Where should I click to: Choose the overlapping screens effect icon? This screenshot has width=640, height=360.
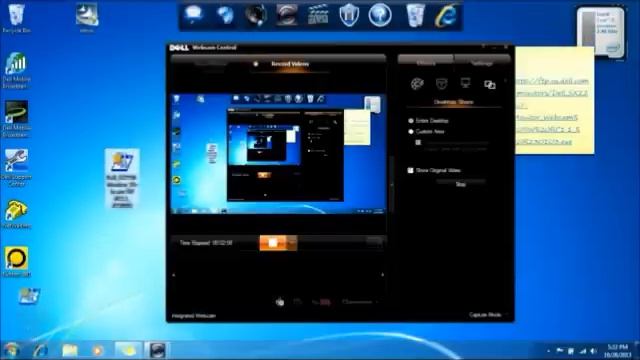(x=490, y=84)
